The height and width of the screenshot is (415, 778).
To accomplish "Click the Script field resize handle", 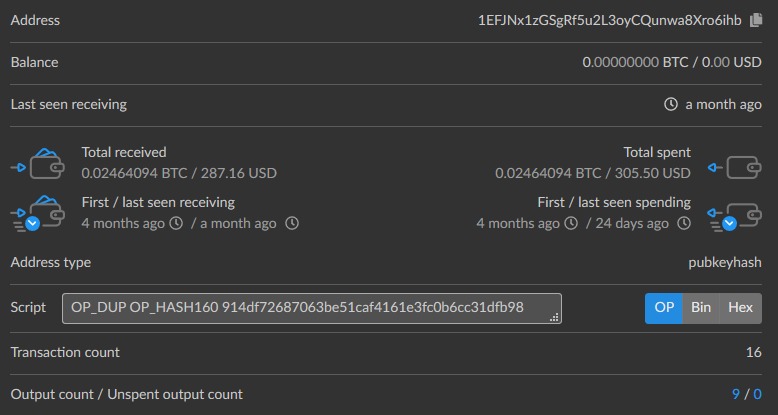I will click(x=554, y=317).
